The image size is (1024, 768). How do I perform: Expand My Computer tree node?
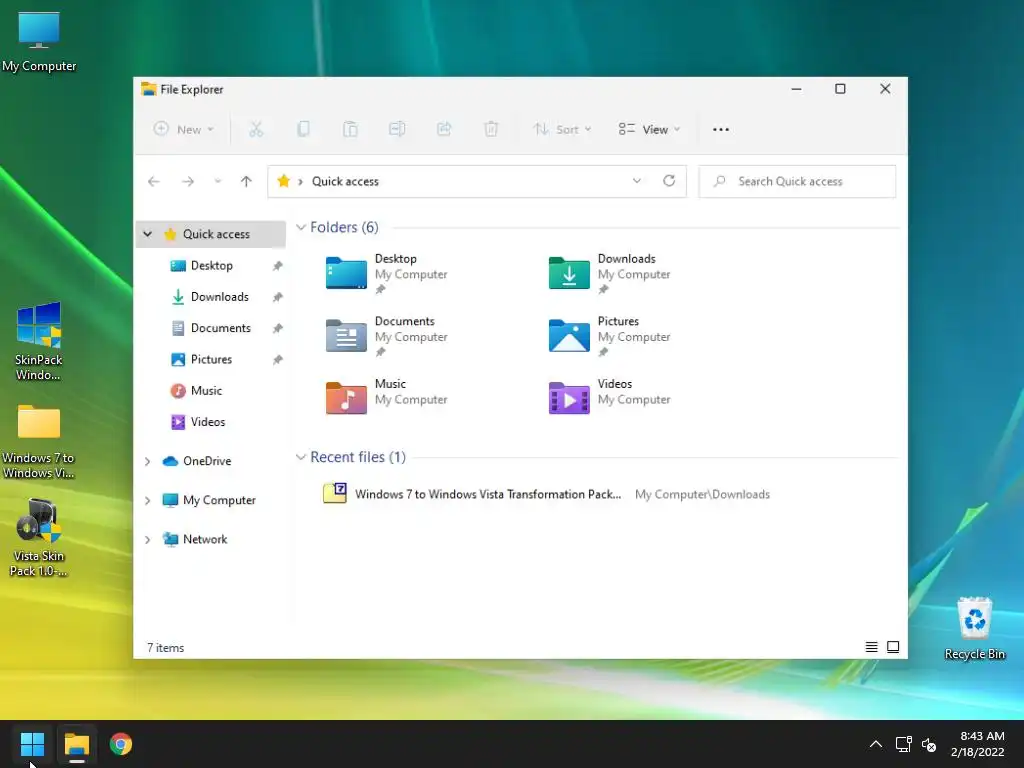pyautogui.click(x=148, y=500)
